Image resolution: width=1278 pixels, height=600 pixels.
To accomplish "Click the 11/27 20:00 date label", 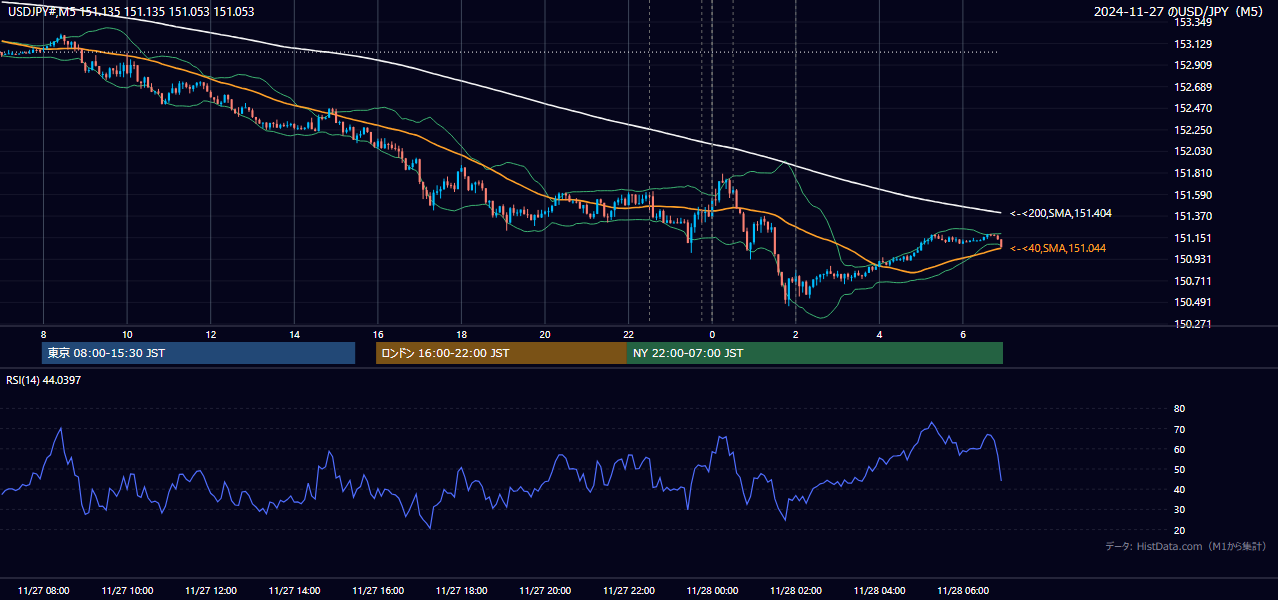I will pyautogui.click(x=545, y=591).
